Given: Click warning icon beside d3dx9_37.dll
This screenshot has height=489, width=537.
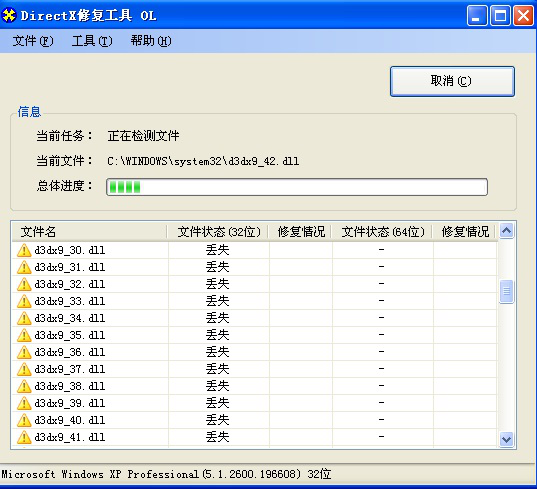Looking at the screenshot, I should pyautogui.click(x=24, y=369).
